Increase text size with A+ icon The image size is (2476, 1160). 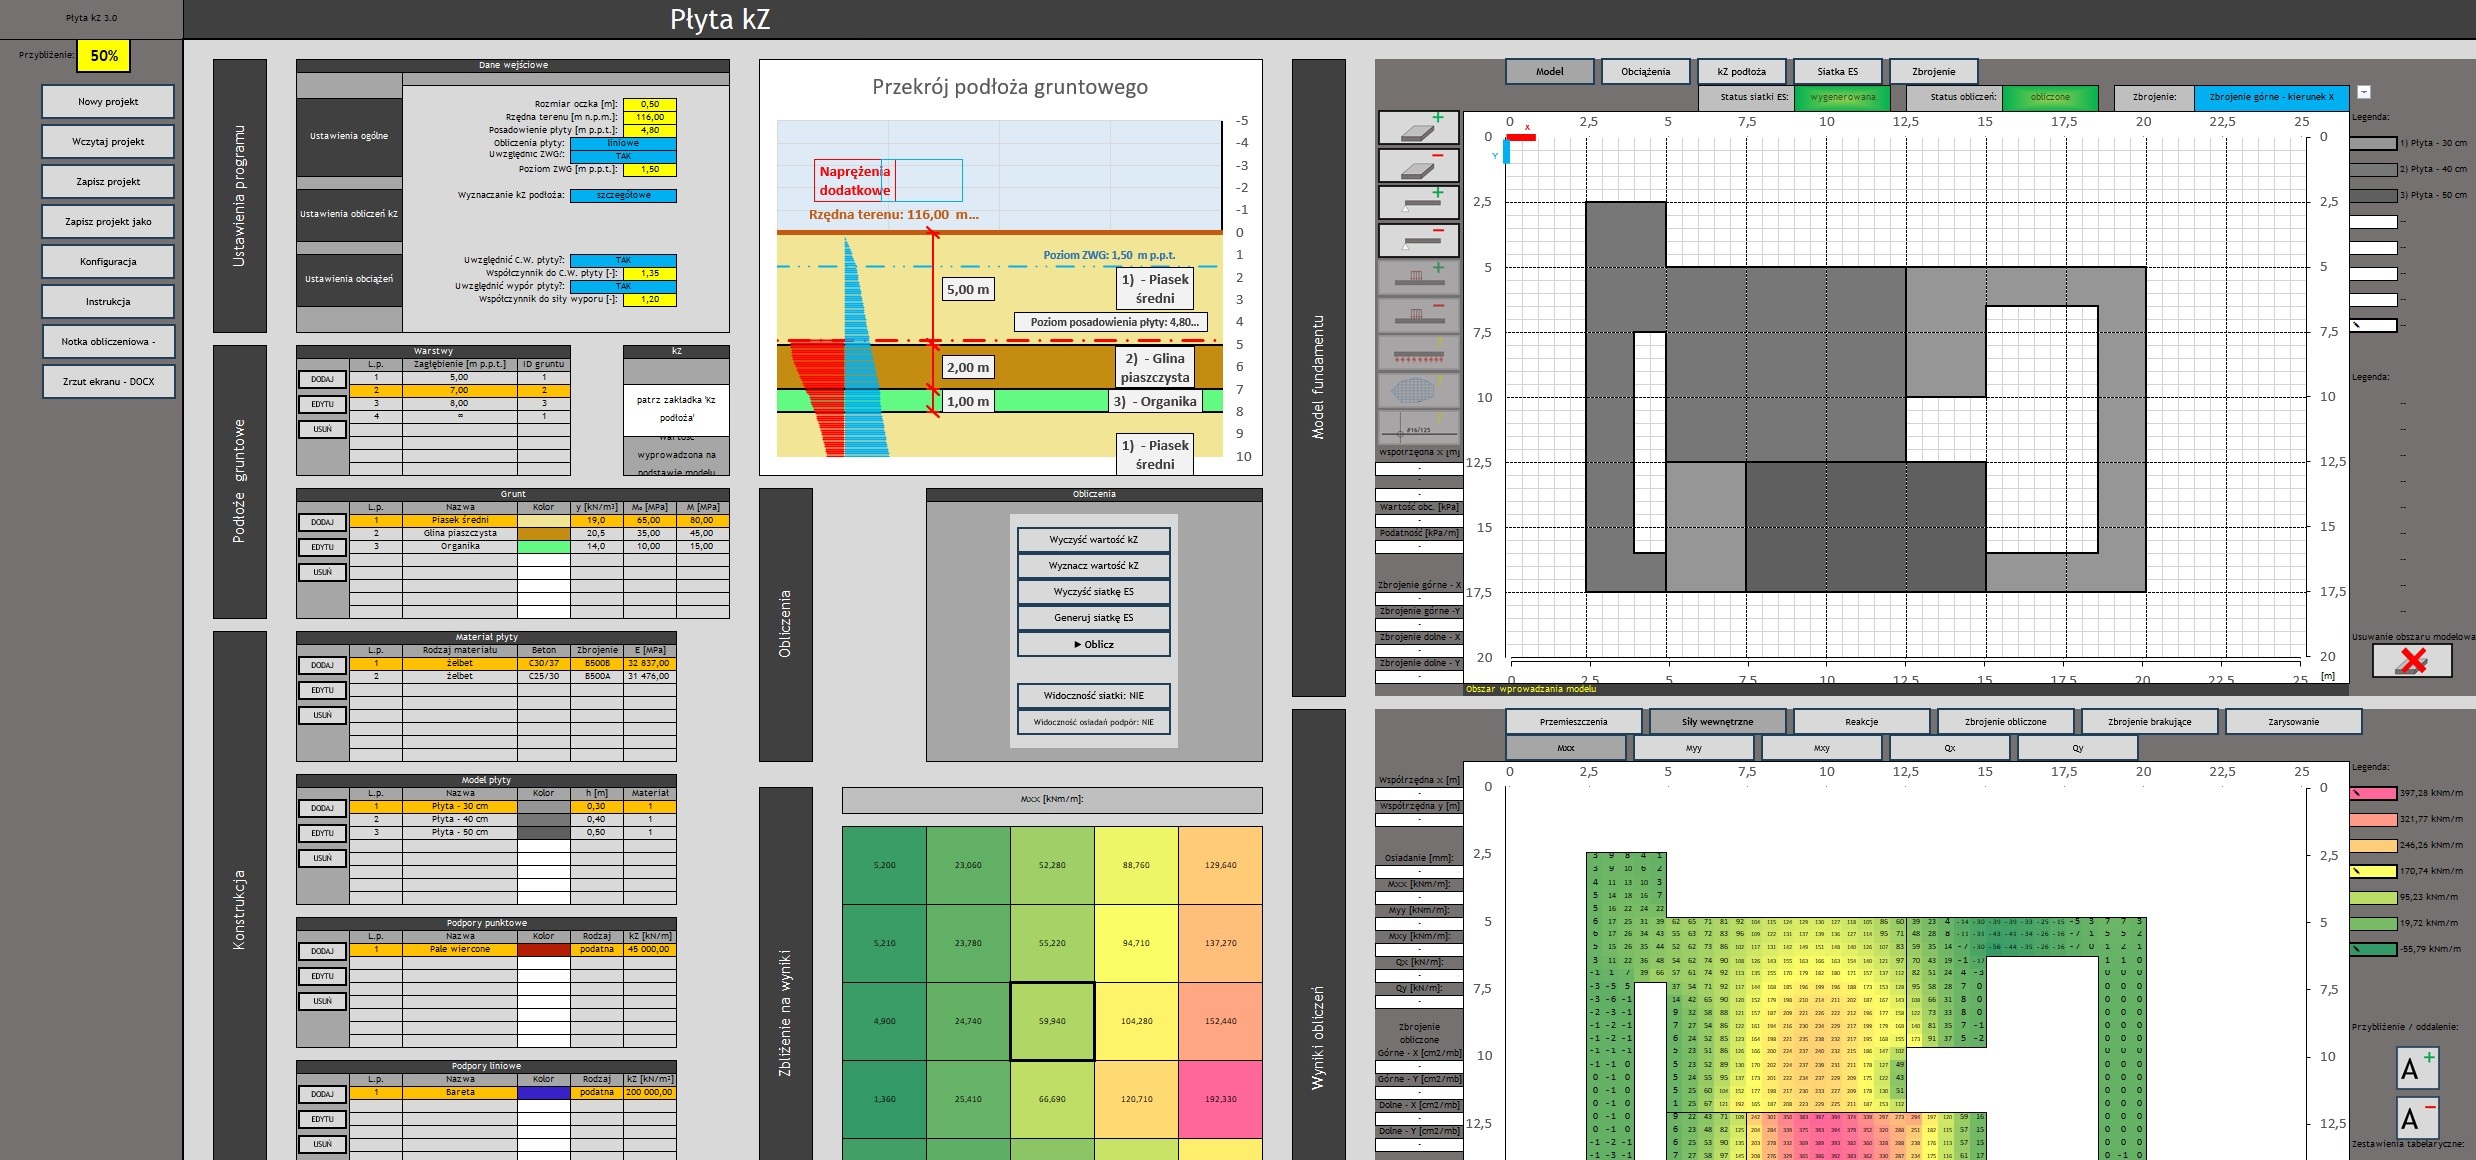click(2417, 1068)
